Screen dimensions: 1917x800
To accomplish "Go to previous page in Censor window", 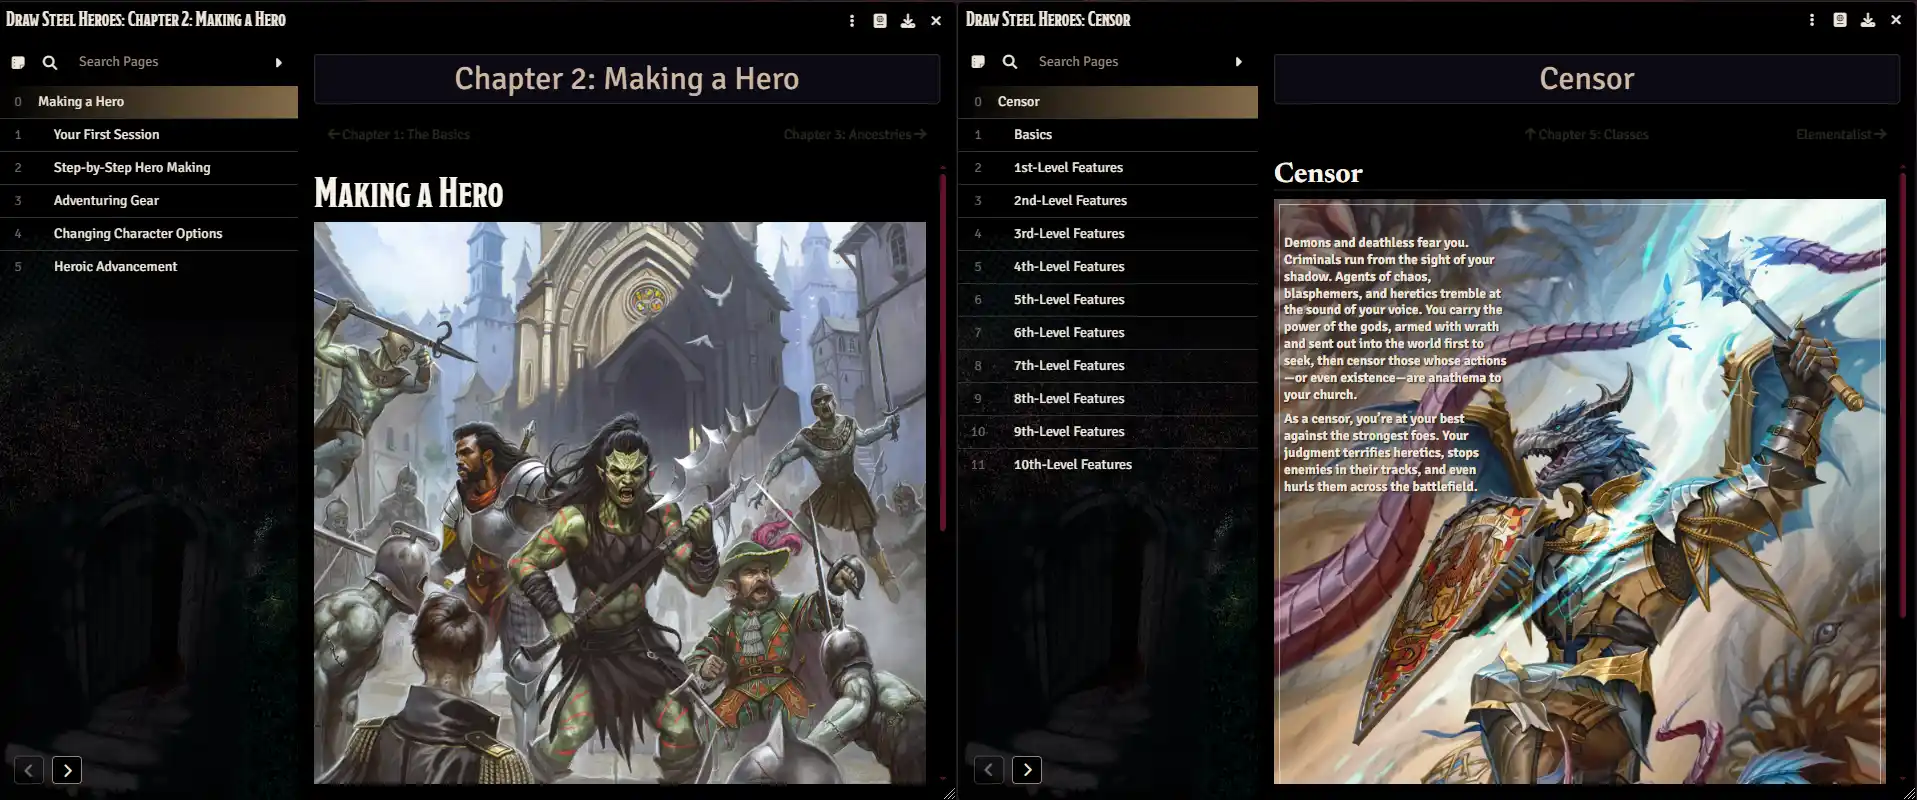I will (x=989, y=770).
